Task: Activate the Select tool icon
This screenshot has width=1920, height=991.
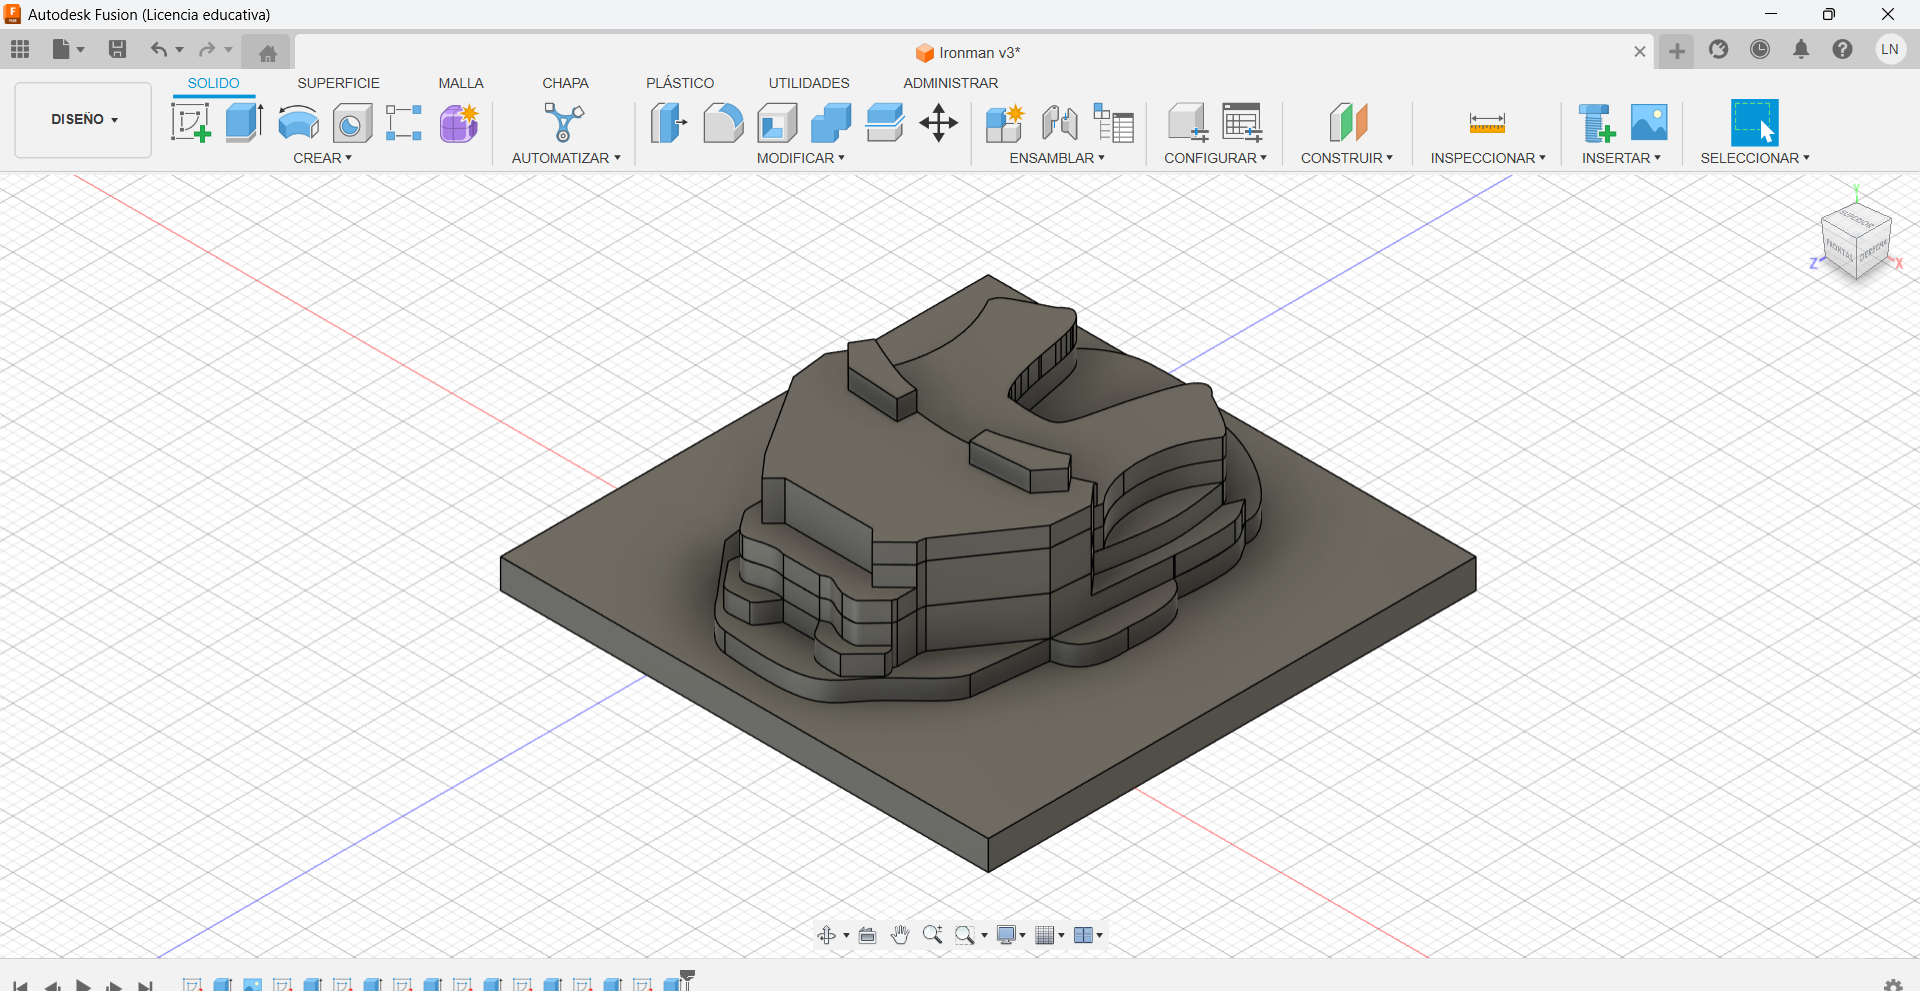Action: (1754, 123)
